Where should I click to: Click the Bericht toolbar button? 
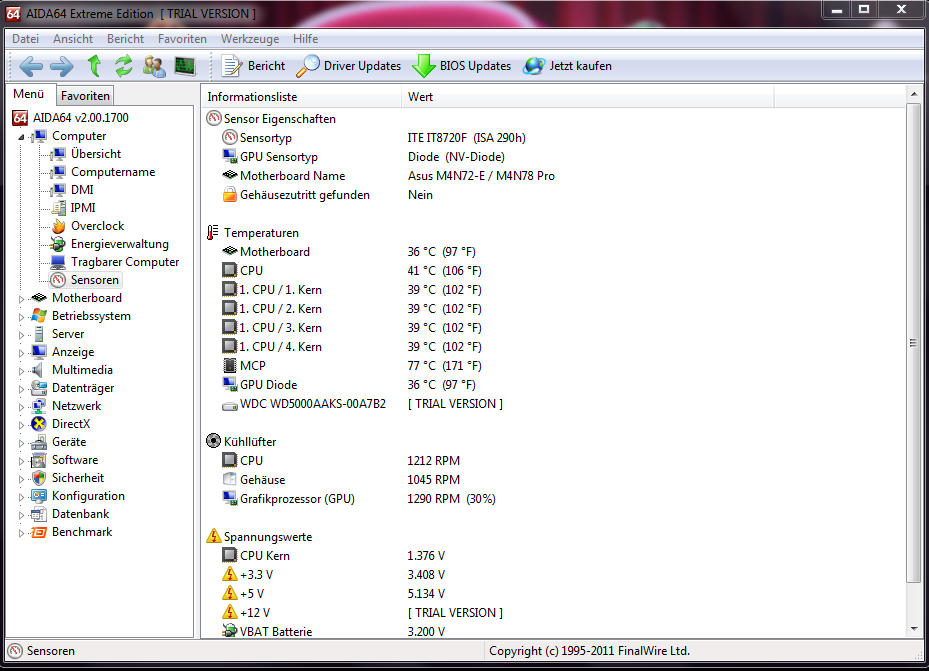pyautogui.click(x=253, y=66)
